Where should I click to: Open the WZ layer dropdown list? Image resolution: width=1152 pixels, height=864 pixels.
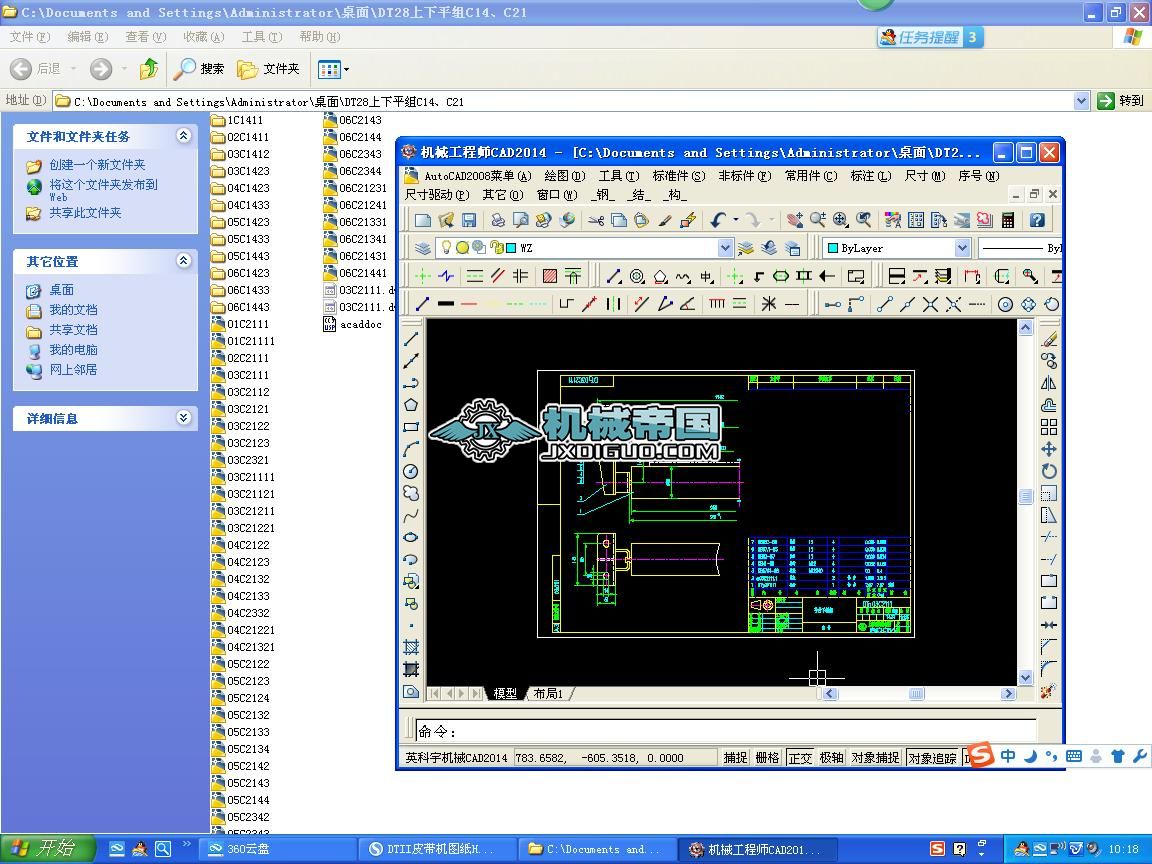click(x=725, y=248)
